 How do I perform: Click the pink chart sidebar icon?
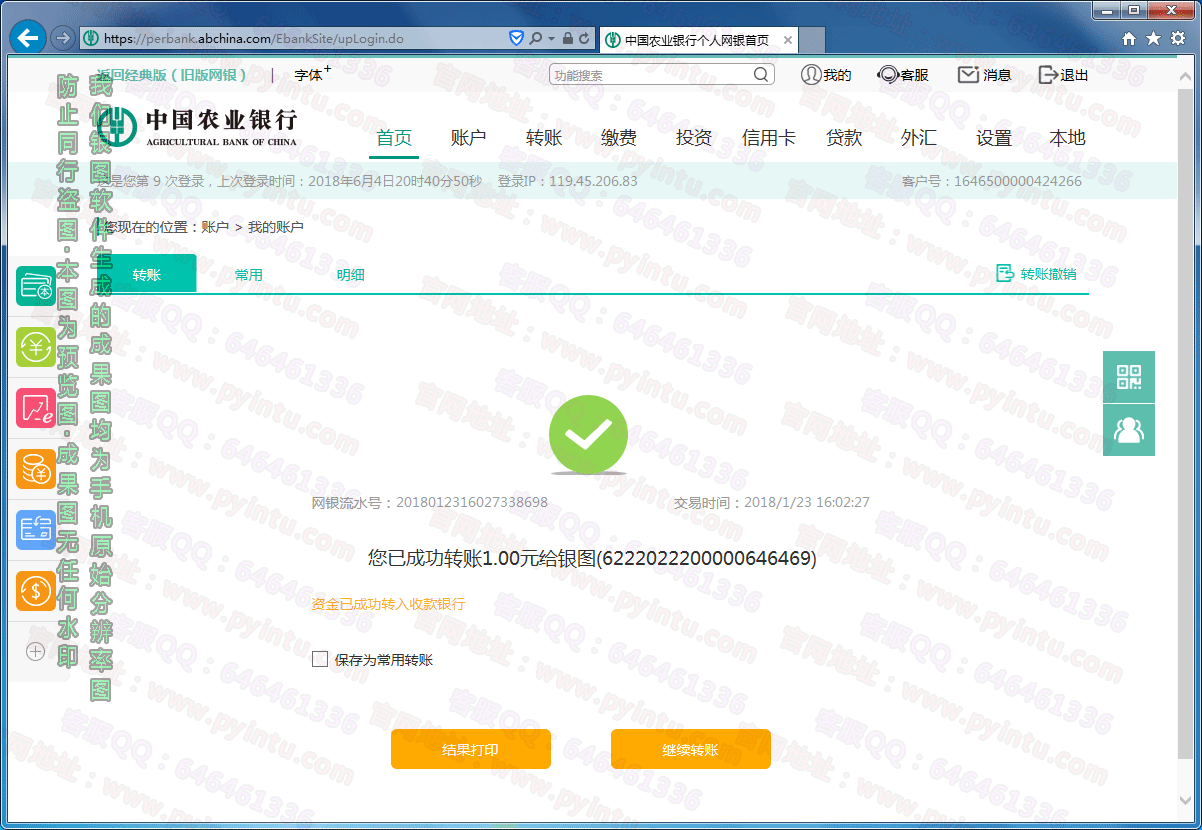[x=36, y=408]
